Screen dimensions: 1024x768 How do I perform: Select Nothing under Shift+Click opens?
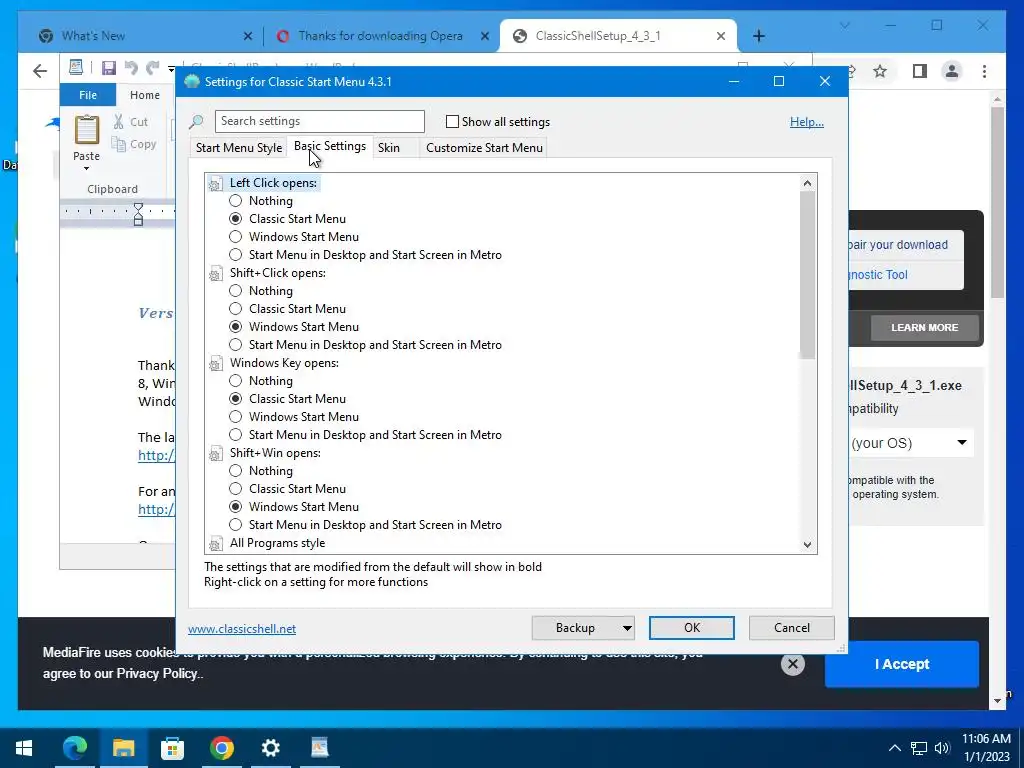tap(236, 291)
